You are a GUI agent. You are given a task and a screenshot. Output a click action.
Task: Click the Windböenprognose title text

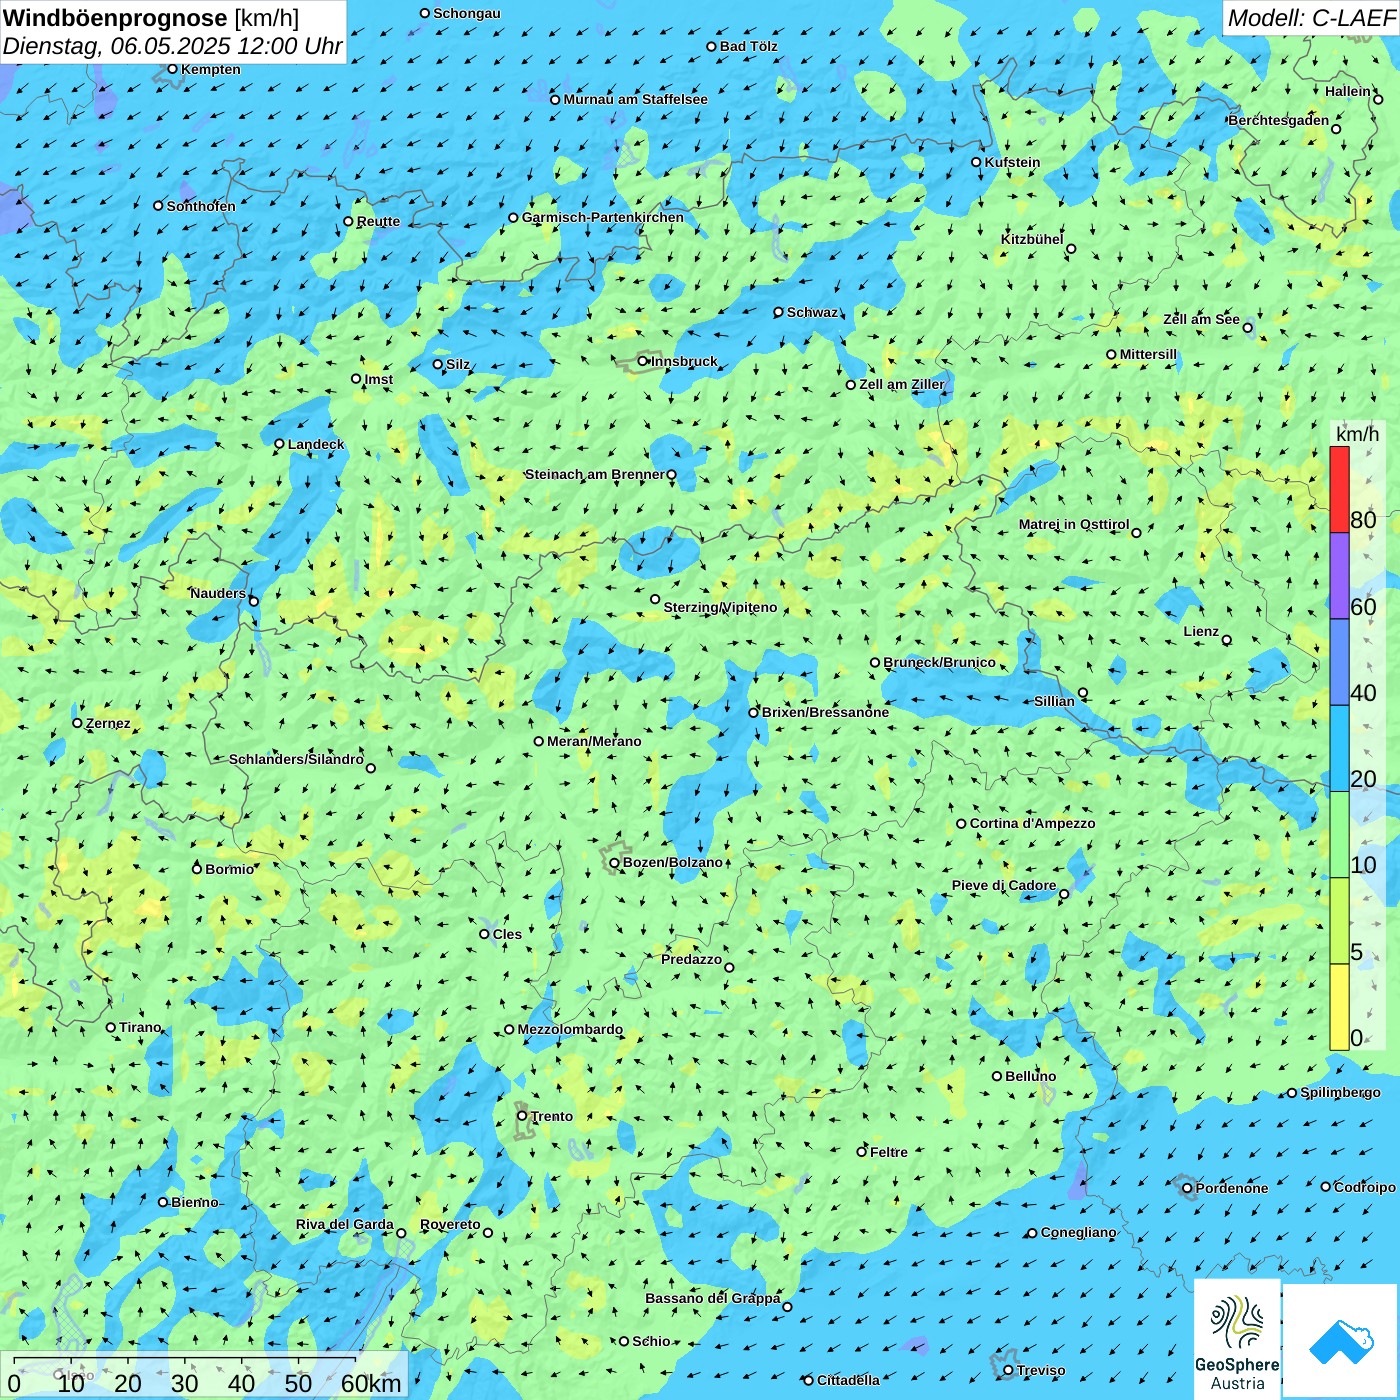point(115,17)
